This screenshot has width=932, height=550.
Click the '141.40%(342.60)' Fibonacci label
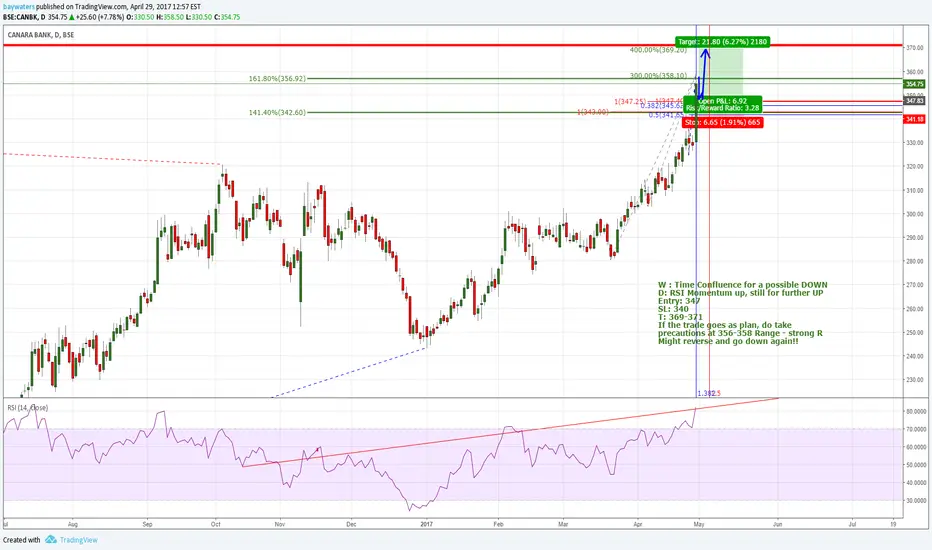click(x=277, y=112)
